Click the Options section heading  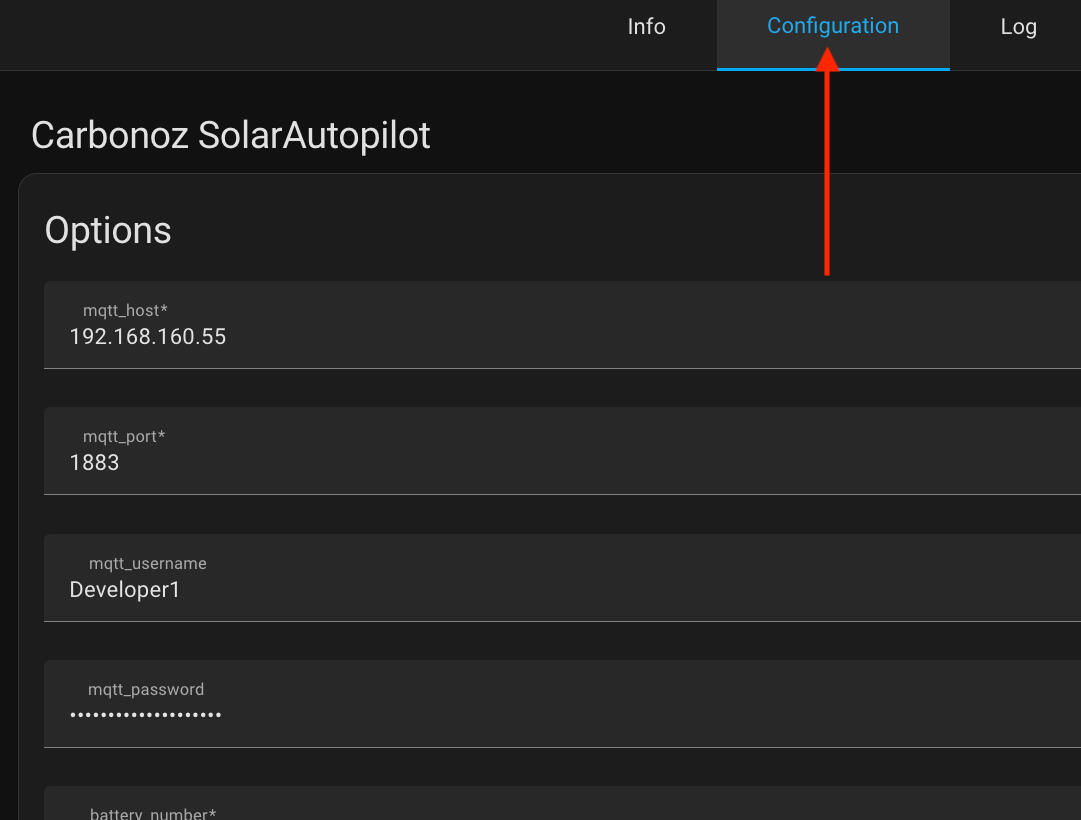[x=108, y=230]
